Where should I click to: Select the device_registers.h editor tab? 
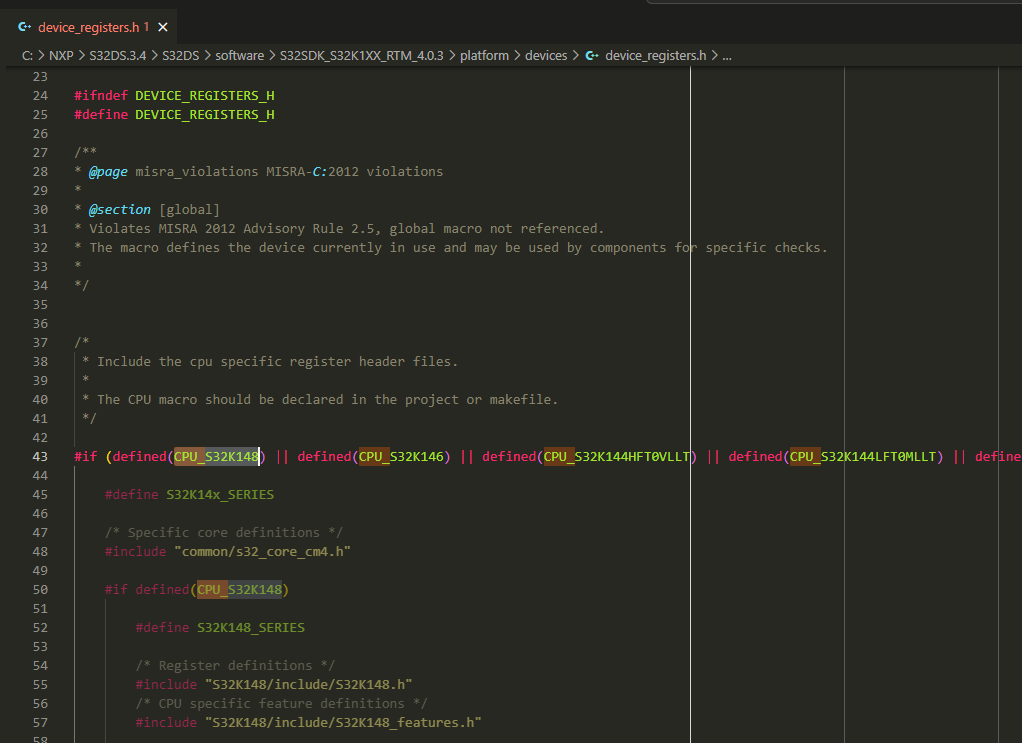coord(90,29)
